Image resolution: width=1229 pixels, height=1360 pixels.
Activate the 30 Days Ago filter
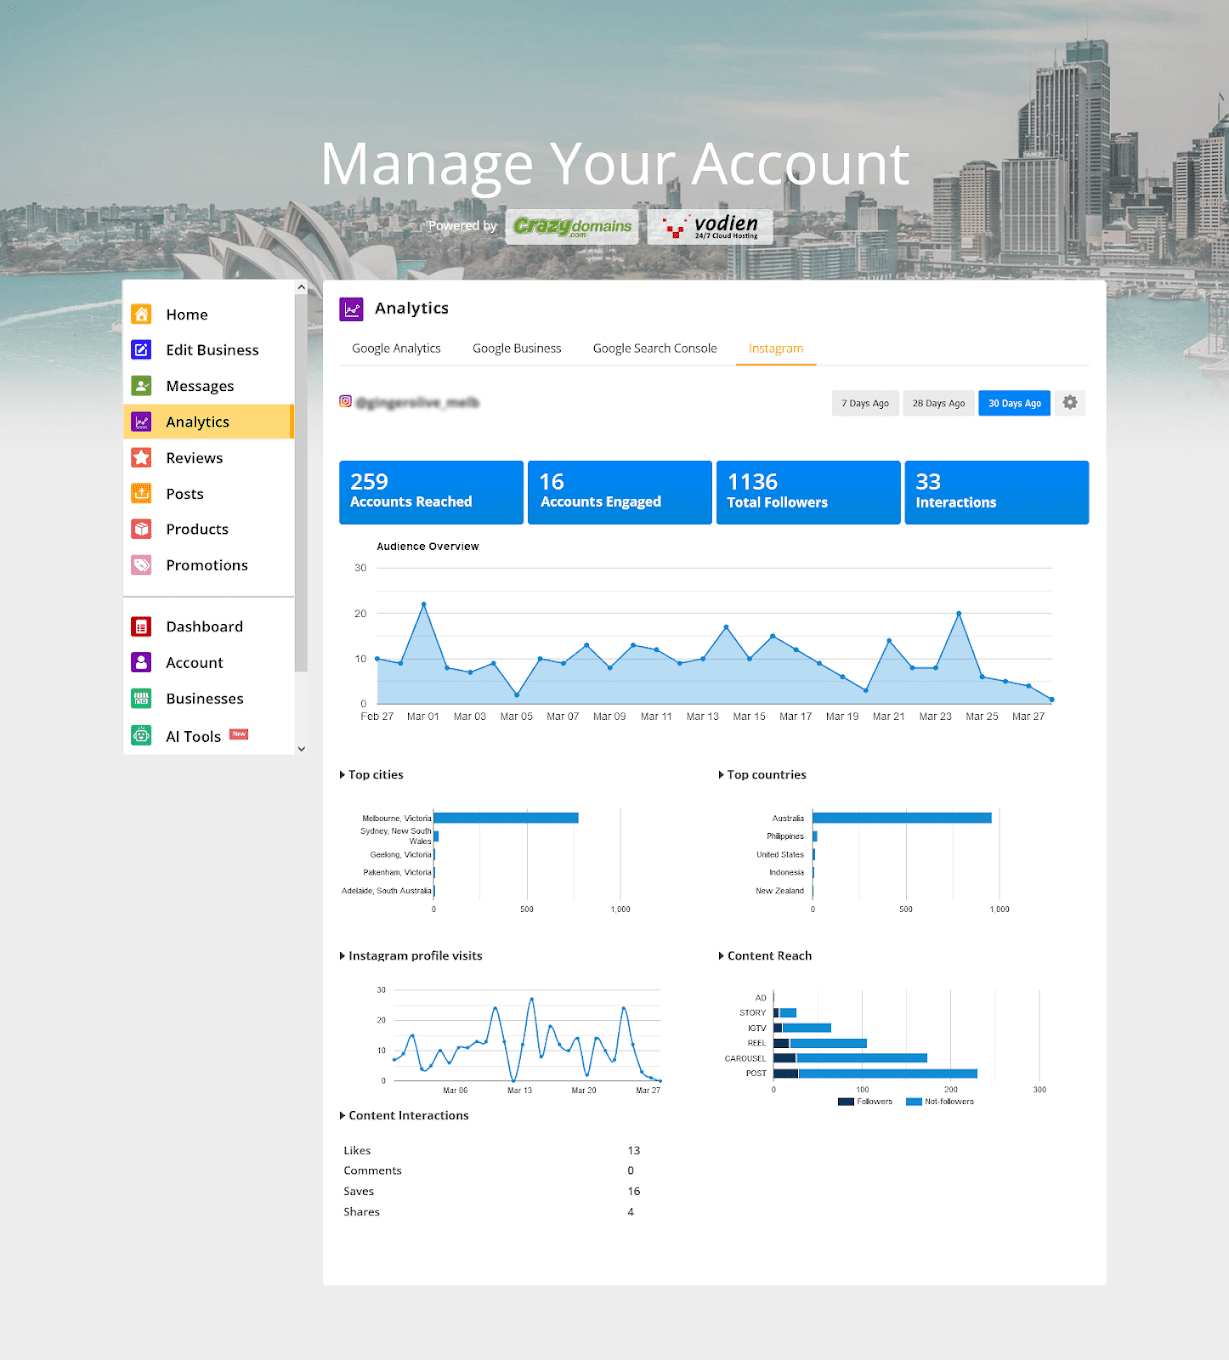(1014, 402)
